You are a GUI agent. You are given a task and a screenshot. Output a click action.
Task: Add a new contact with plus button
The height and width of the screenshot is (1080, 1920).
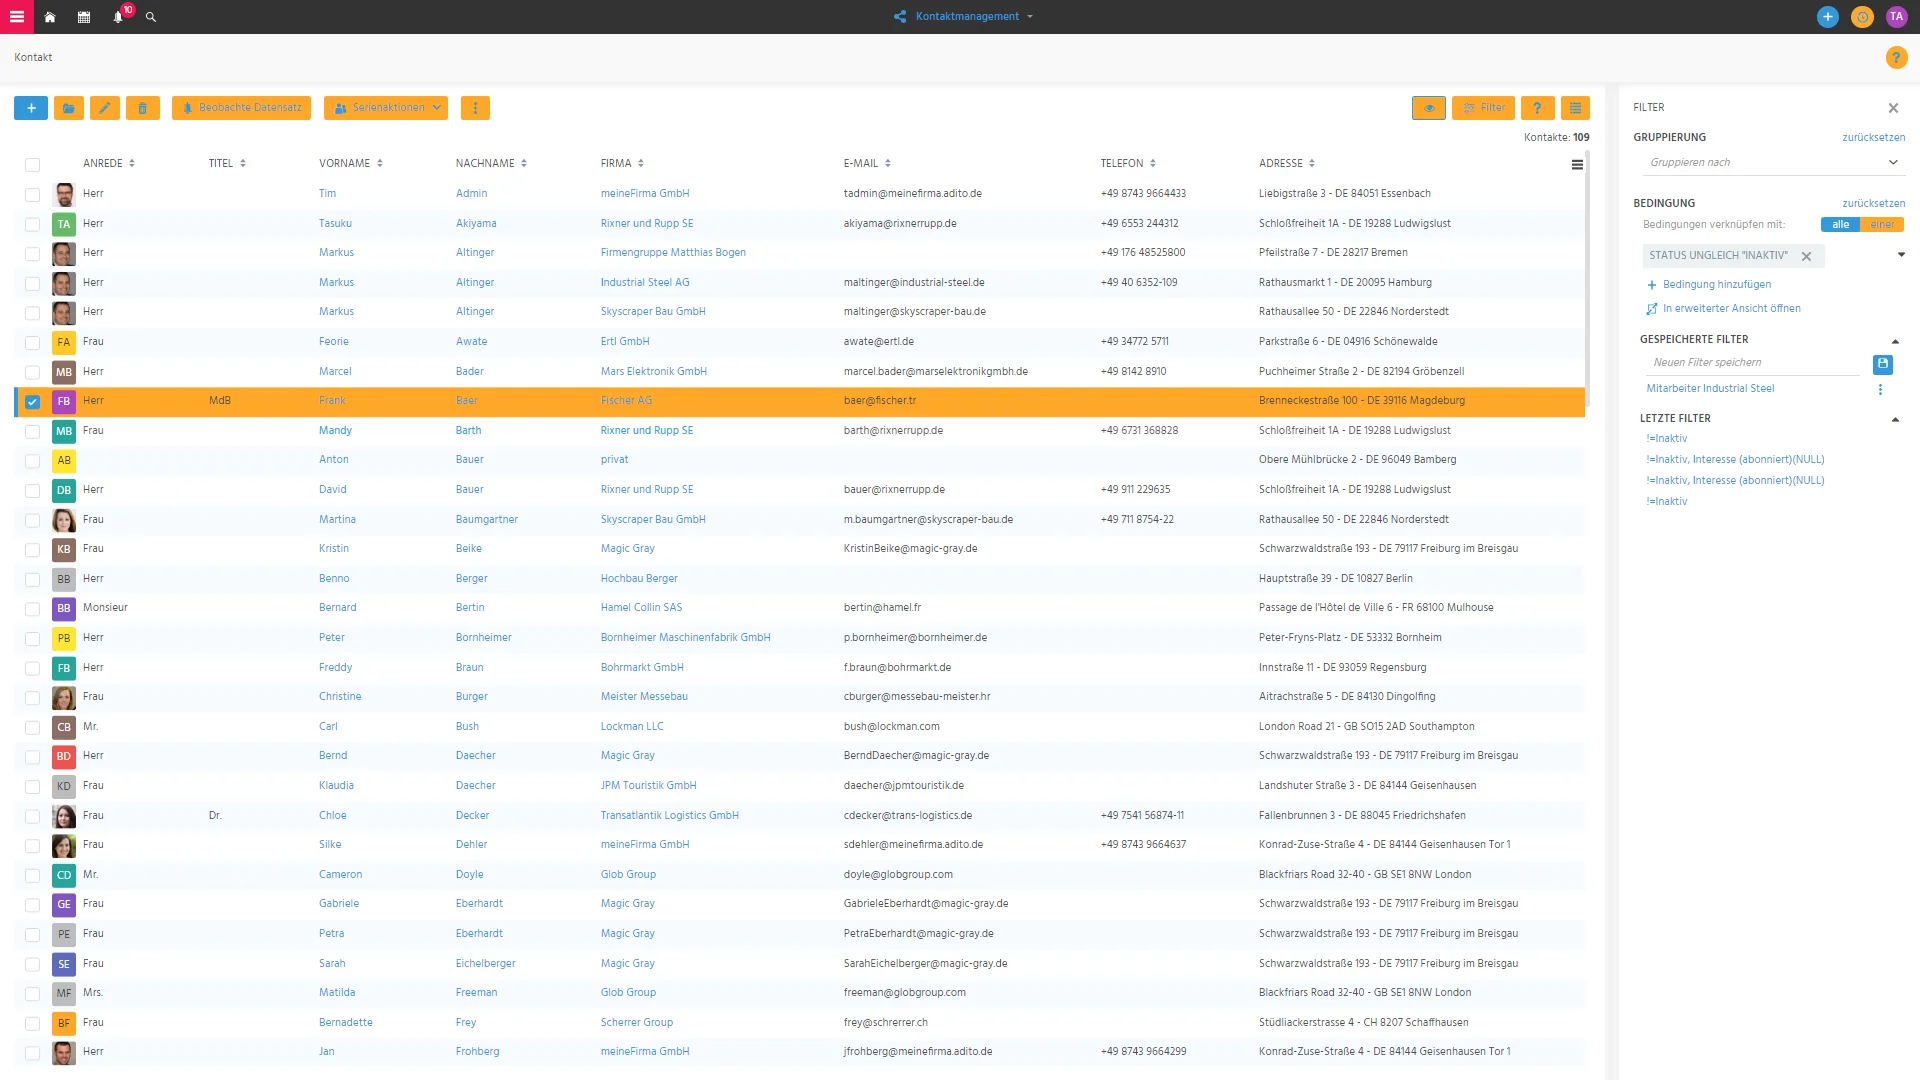(31, 108)
